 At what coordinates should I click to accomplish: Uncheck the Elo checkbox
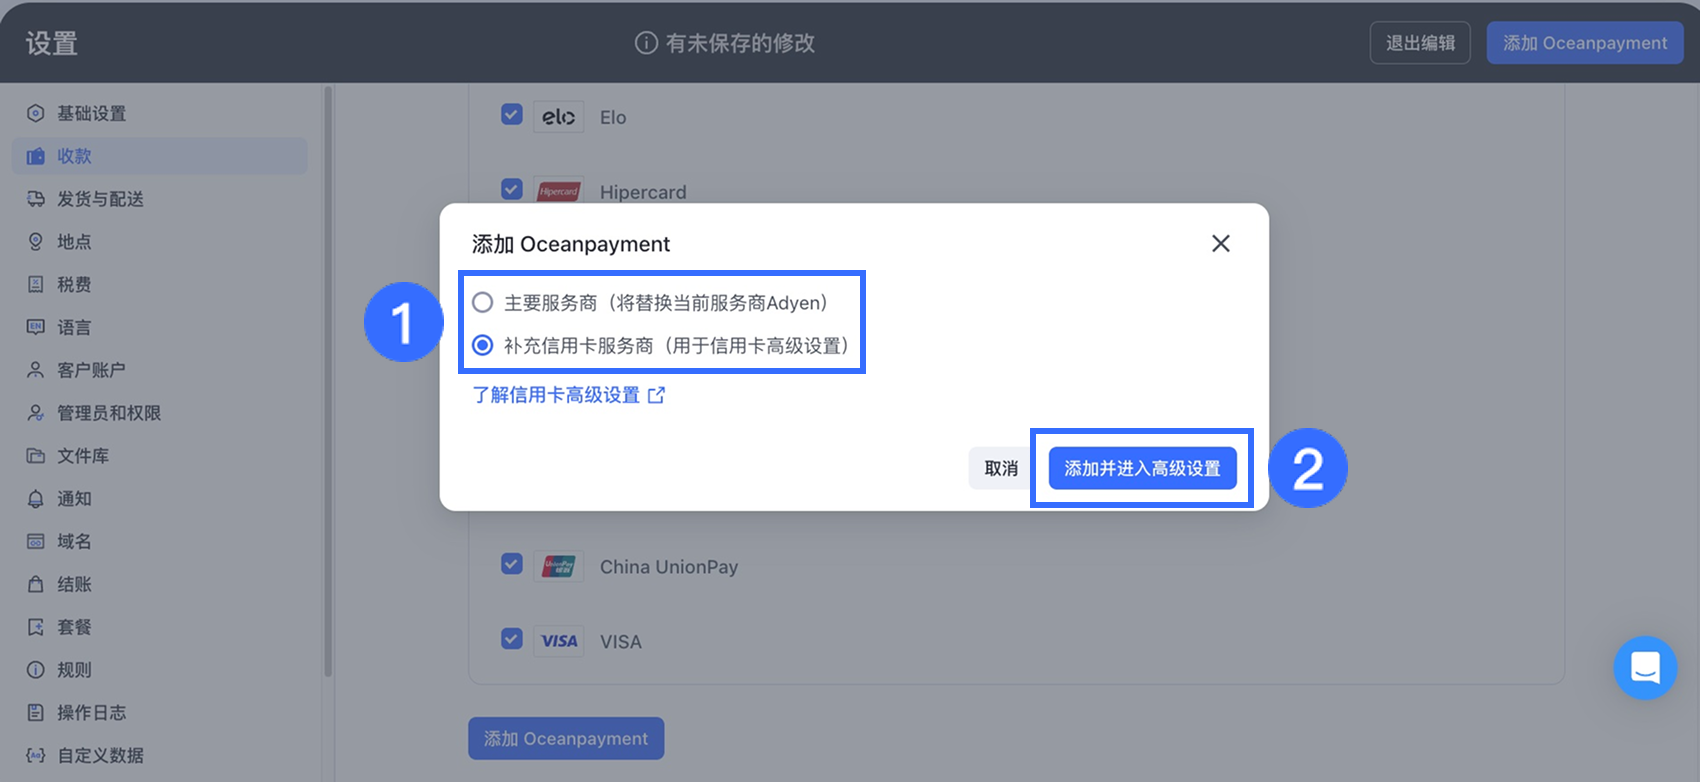pyautogui.click(x=512, y=114)
